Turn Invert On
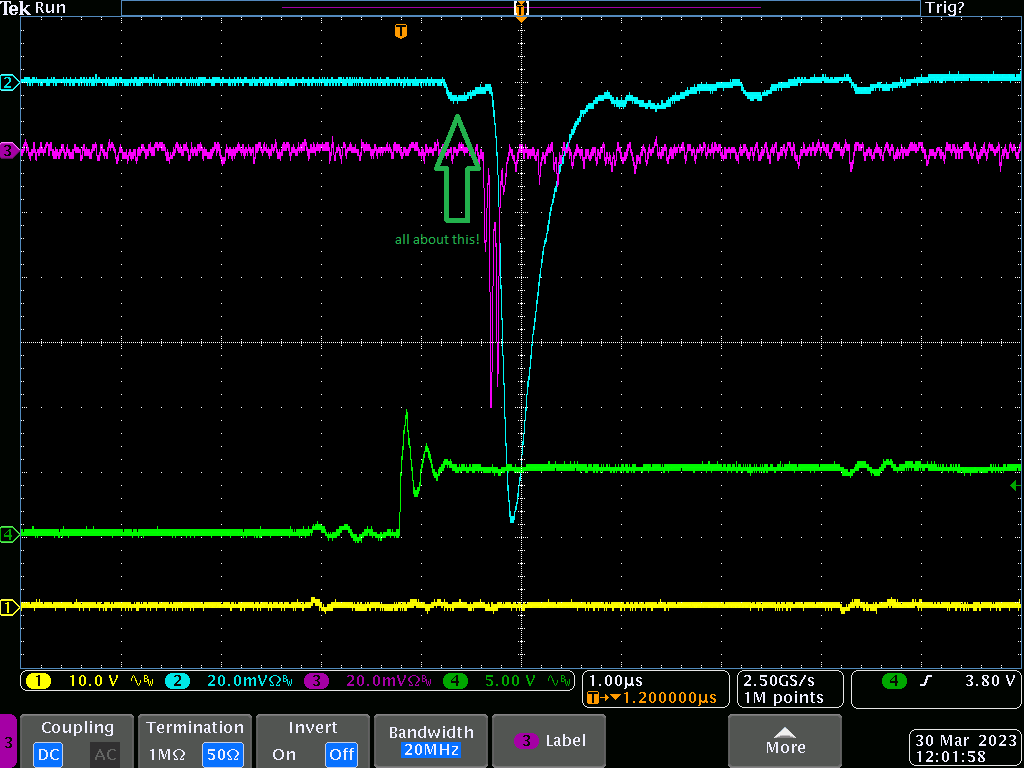 [284, 754]
